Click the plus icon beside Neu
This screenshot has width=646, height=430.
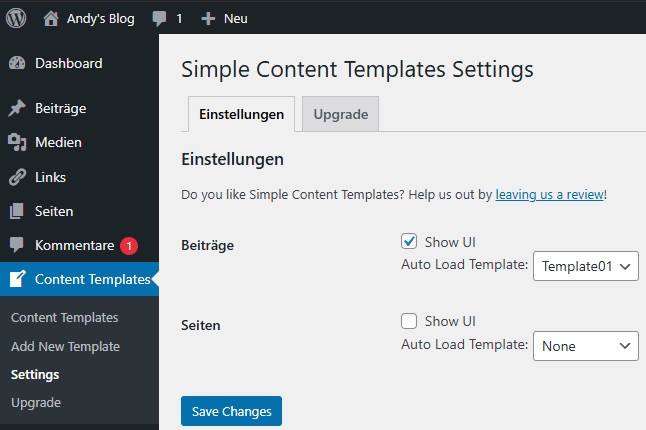point(208,18)
